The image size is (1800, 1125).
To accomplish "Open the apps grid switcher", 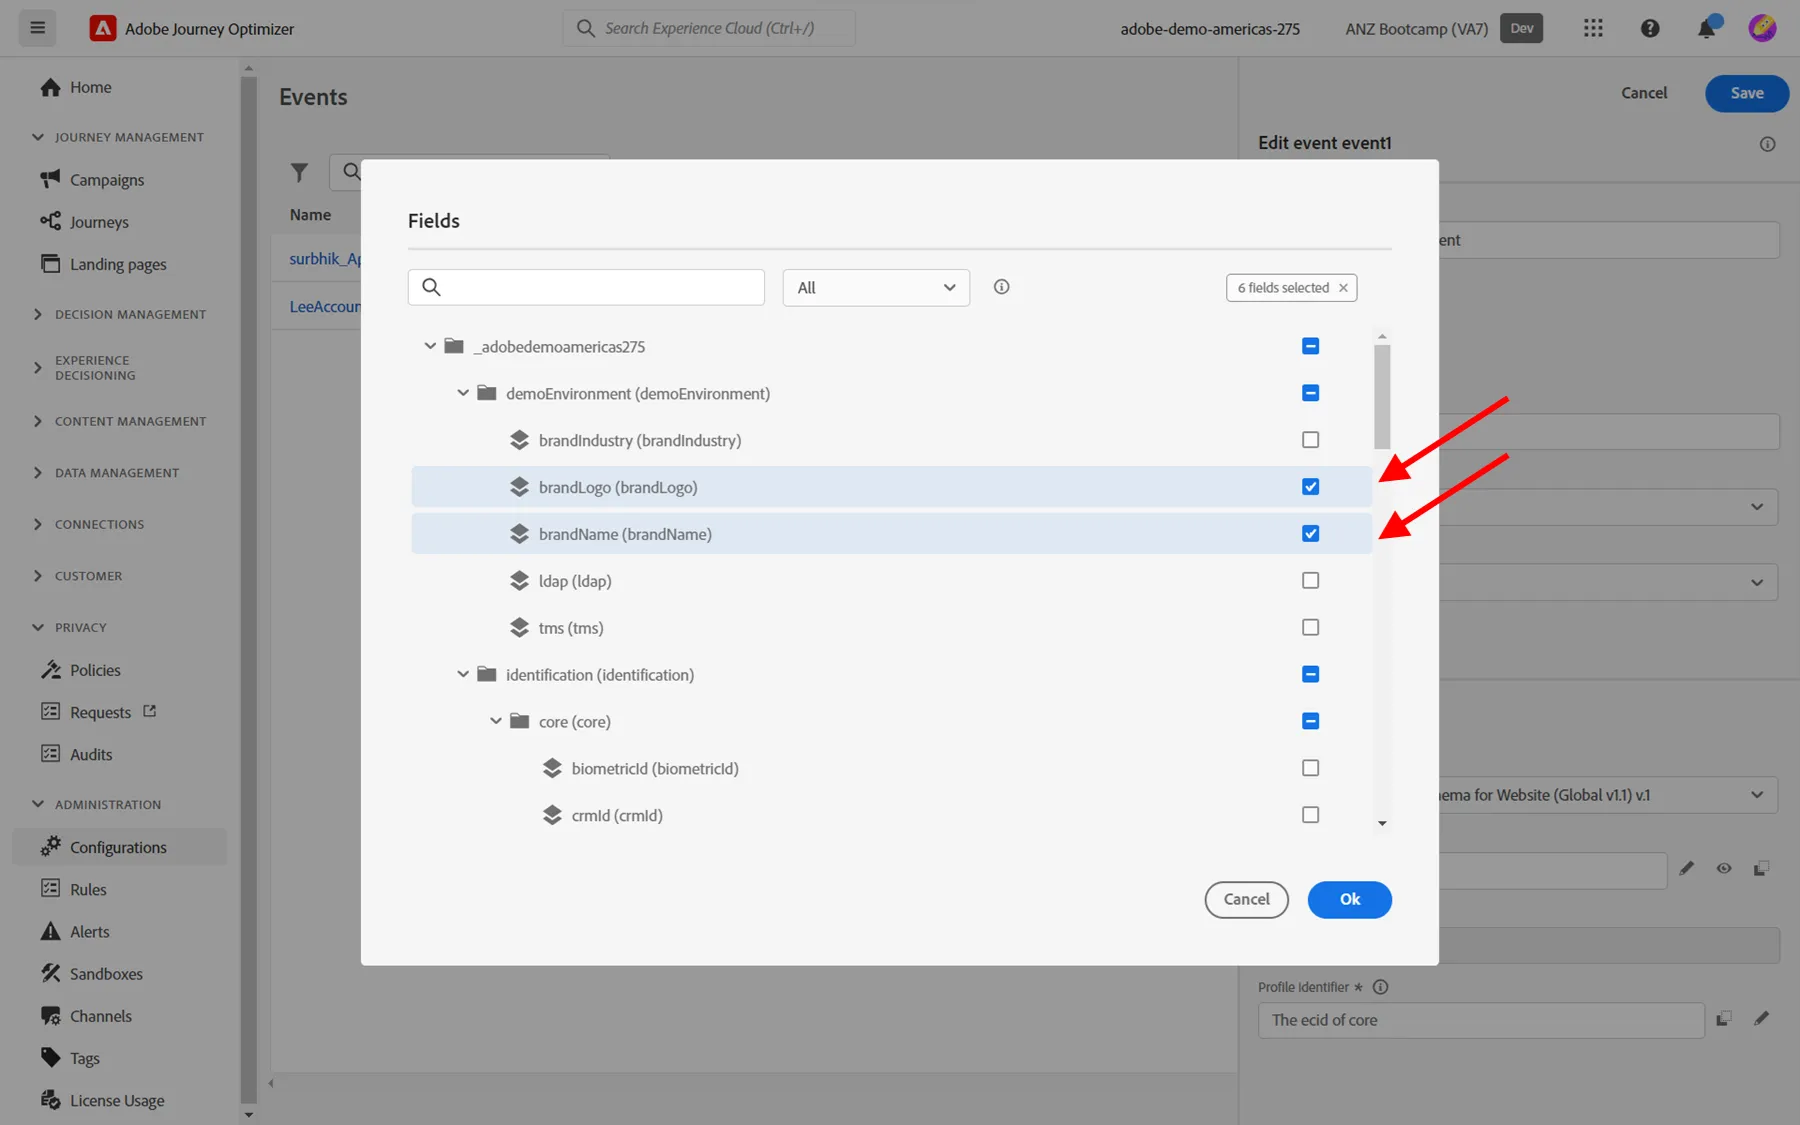I will (1593, 29).
